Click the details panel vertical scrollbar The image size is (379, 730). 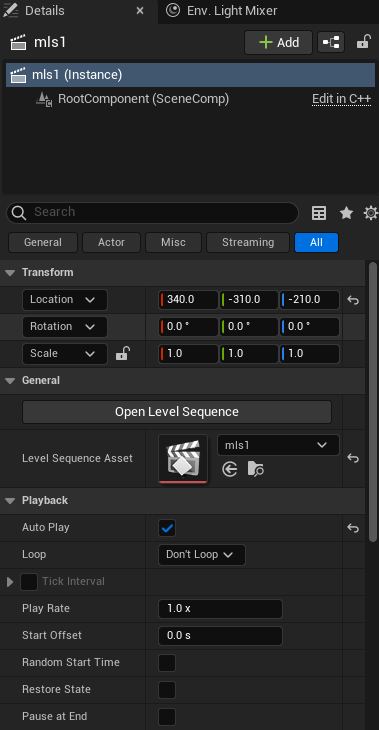coord(372,402)
